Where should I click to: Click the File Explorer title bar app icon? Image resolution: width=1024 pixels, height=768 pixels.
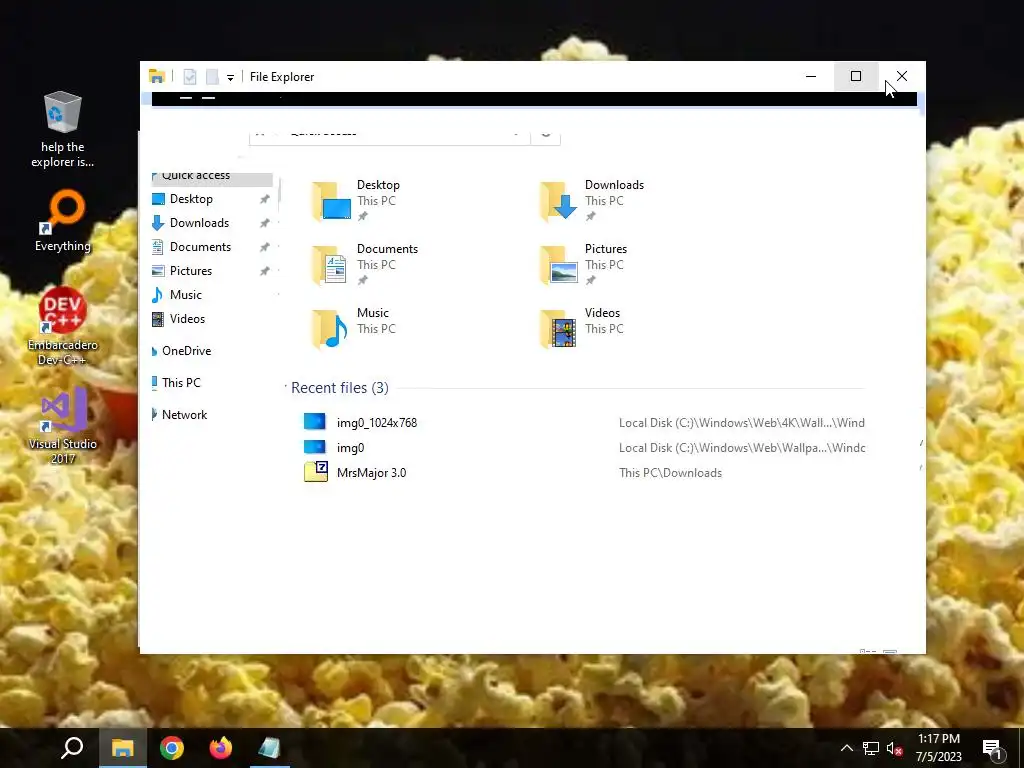(x=157, y=76)
